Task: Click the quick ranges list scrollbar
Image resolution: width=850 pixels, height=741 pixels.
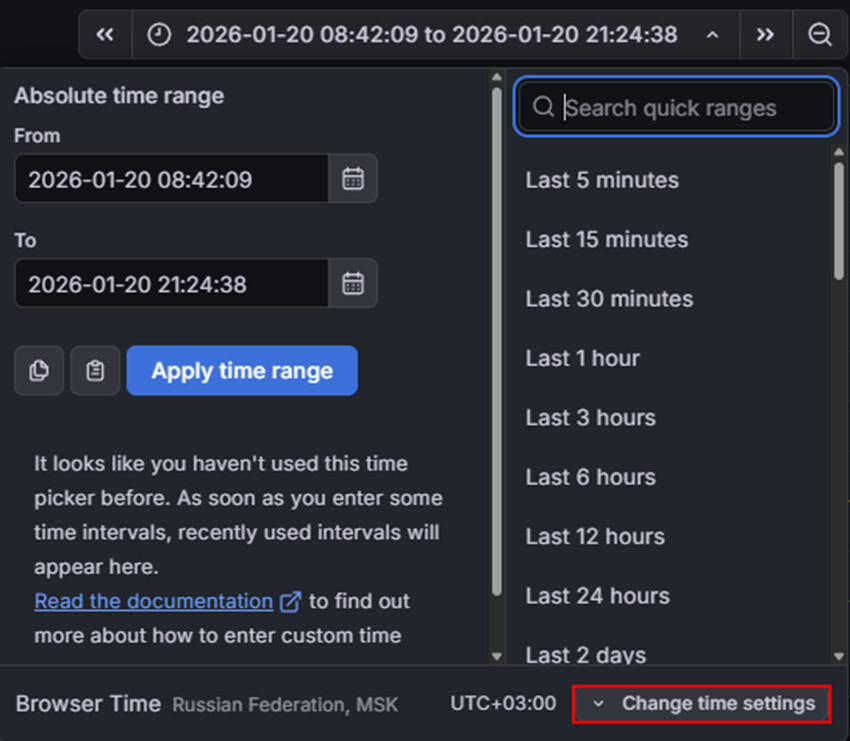Action: coord(839,220)
